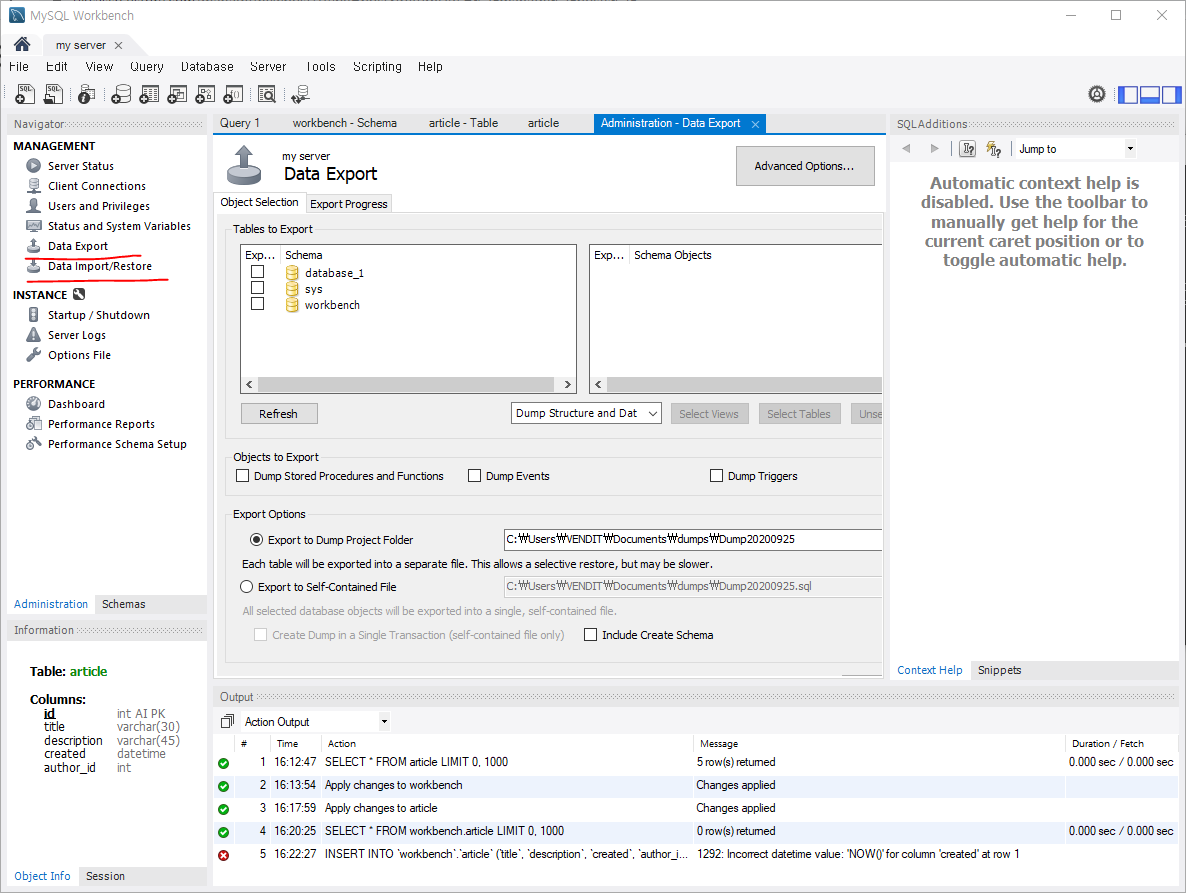
Task: Check the sys schema export box
Action: [257, 287]
